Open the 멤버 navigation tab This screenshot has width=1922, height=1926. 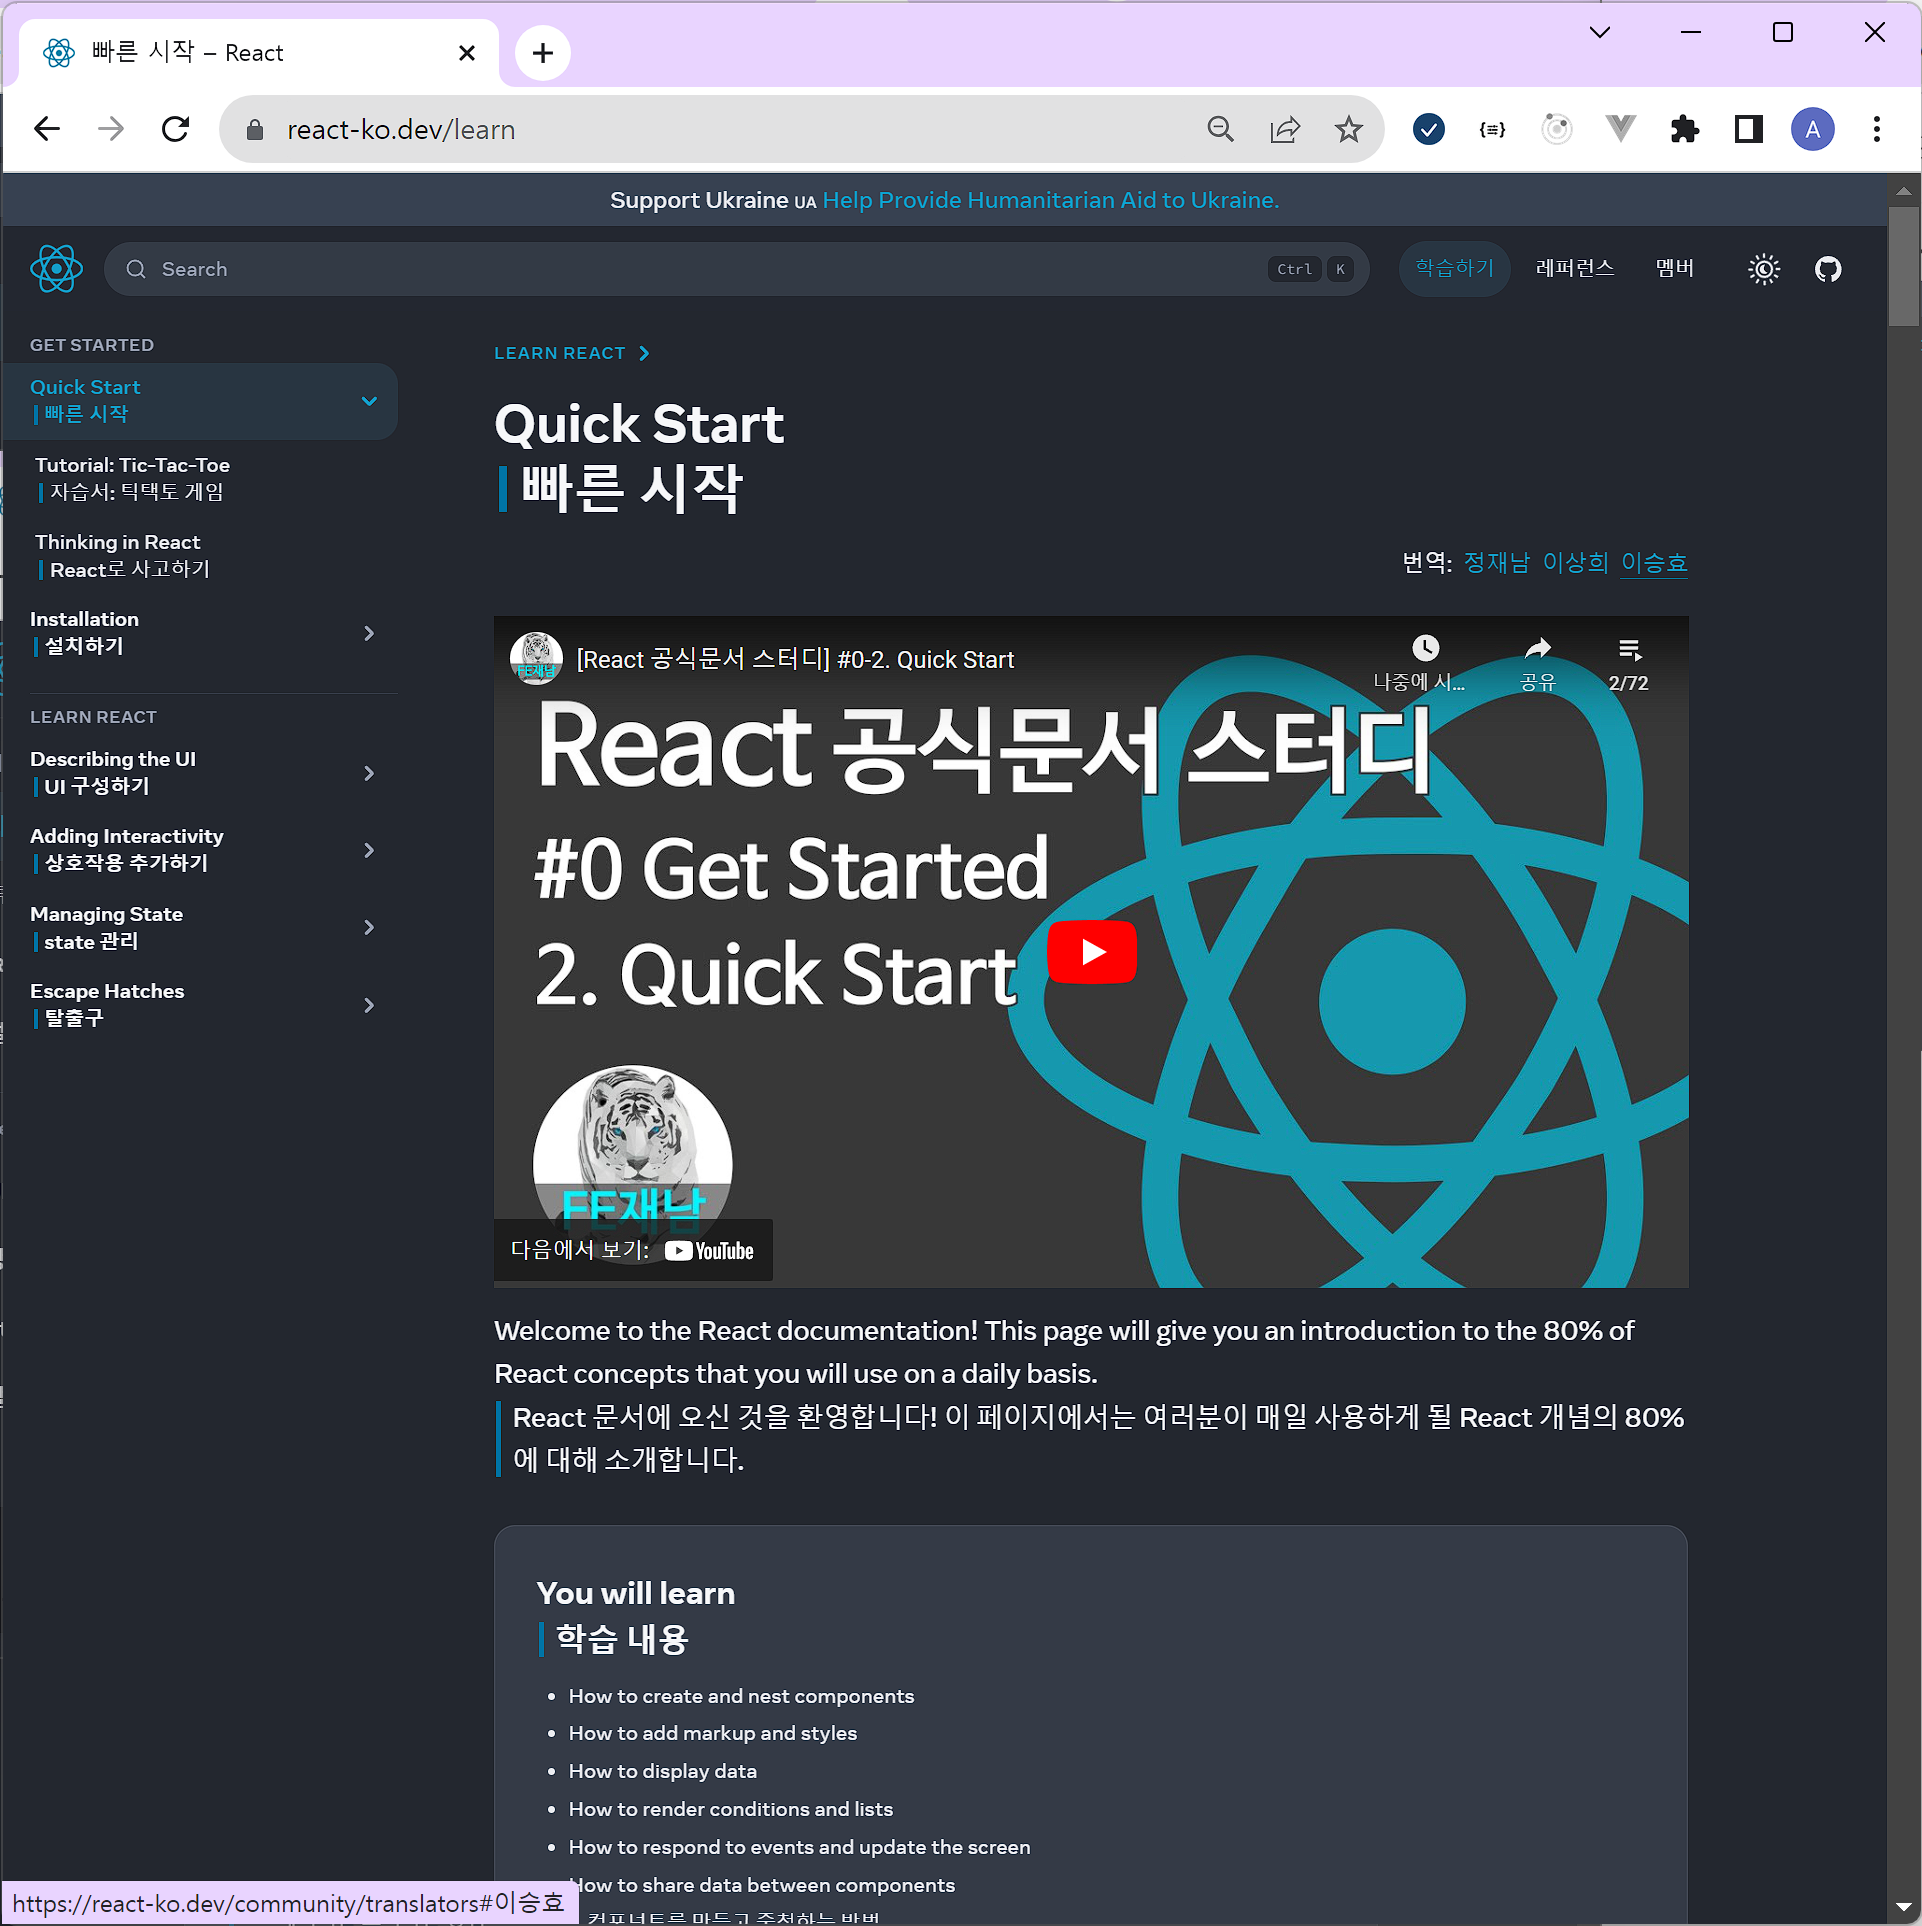1674,268
